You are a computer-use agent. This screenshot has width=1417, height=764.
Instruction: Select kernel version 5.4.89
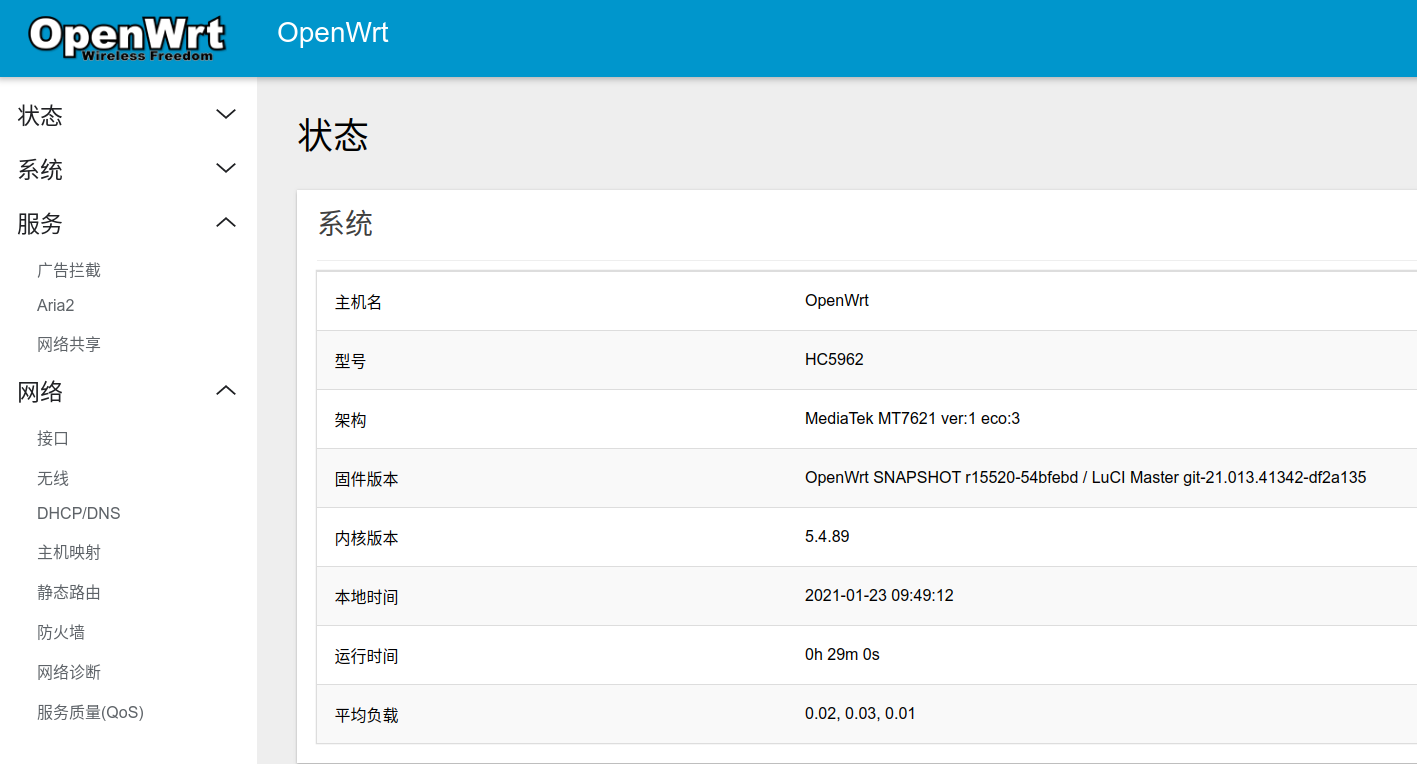[827, 536]
